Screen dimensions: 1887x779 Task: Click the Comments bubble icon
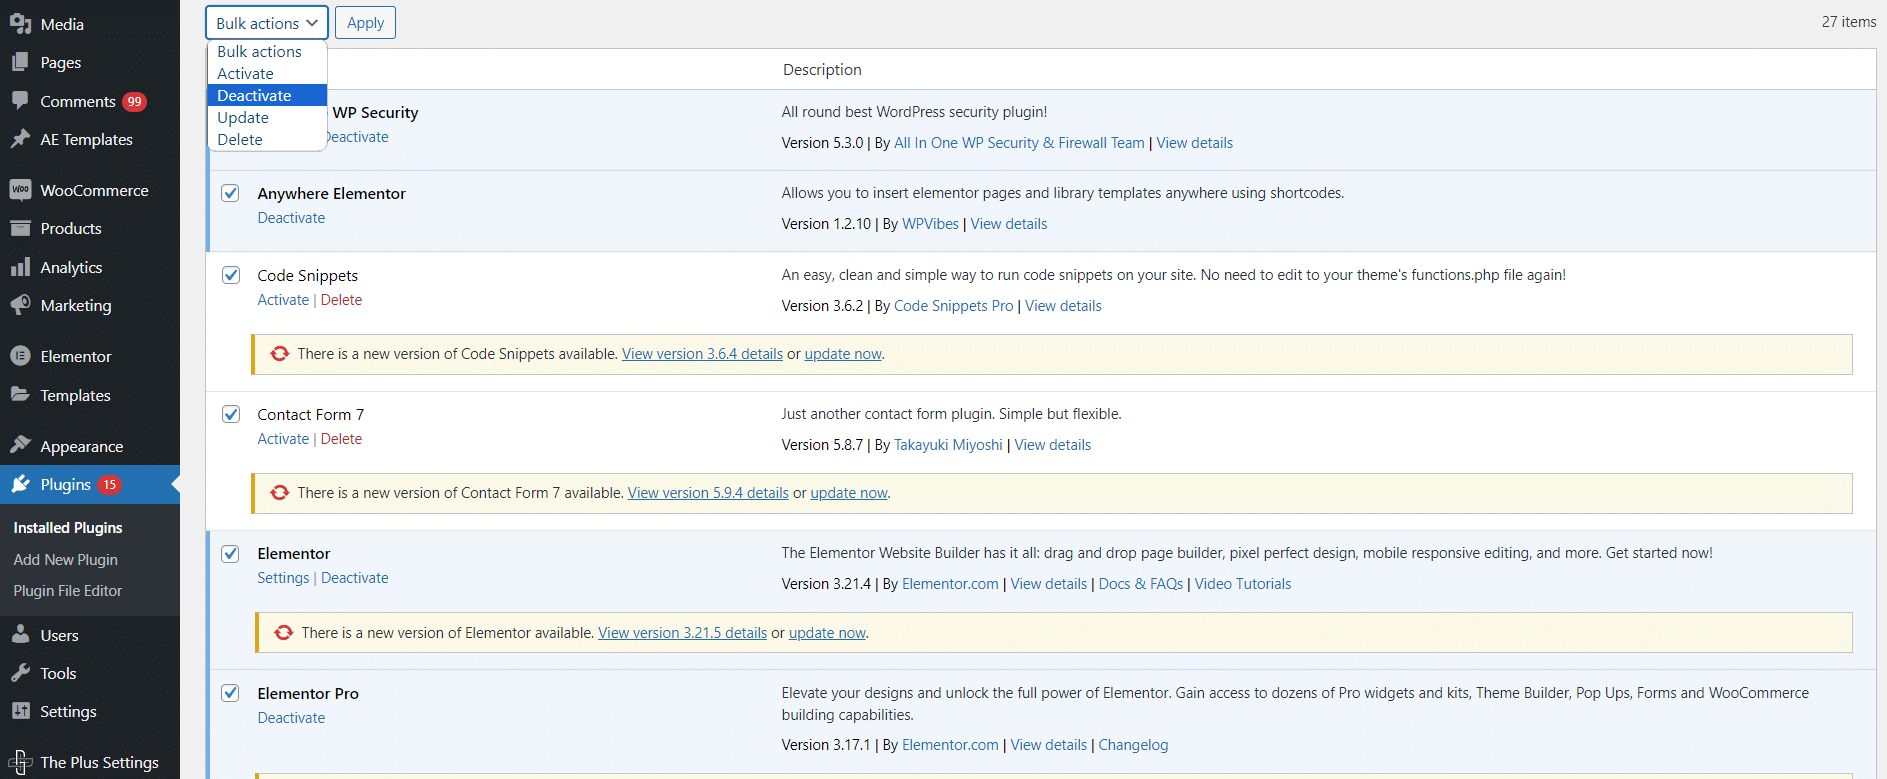(20, 100)
